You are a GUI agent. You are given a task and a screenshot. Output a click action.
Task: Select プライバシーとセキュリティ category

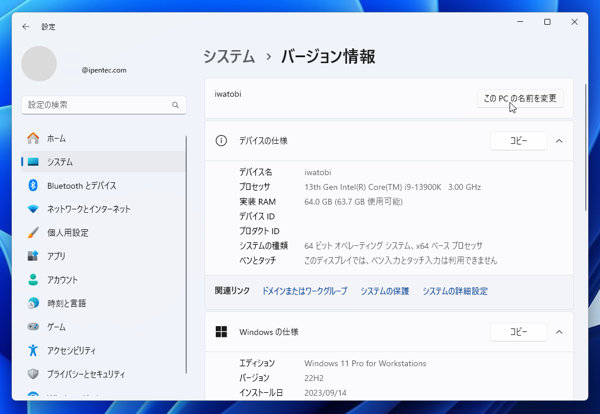pyautogui.click(x=103, y=374)
